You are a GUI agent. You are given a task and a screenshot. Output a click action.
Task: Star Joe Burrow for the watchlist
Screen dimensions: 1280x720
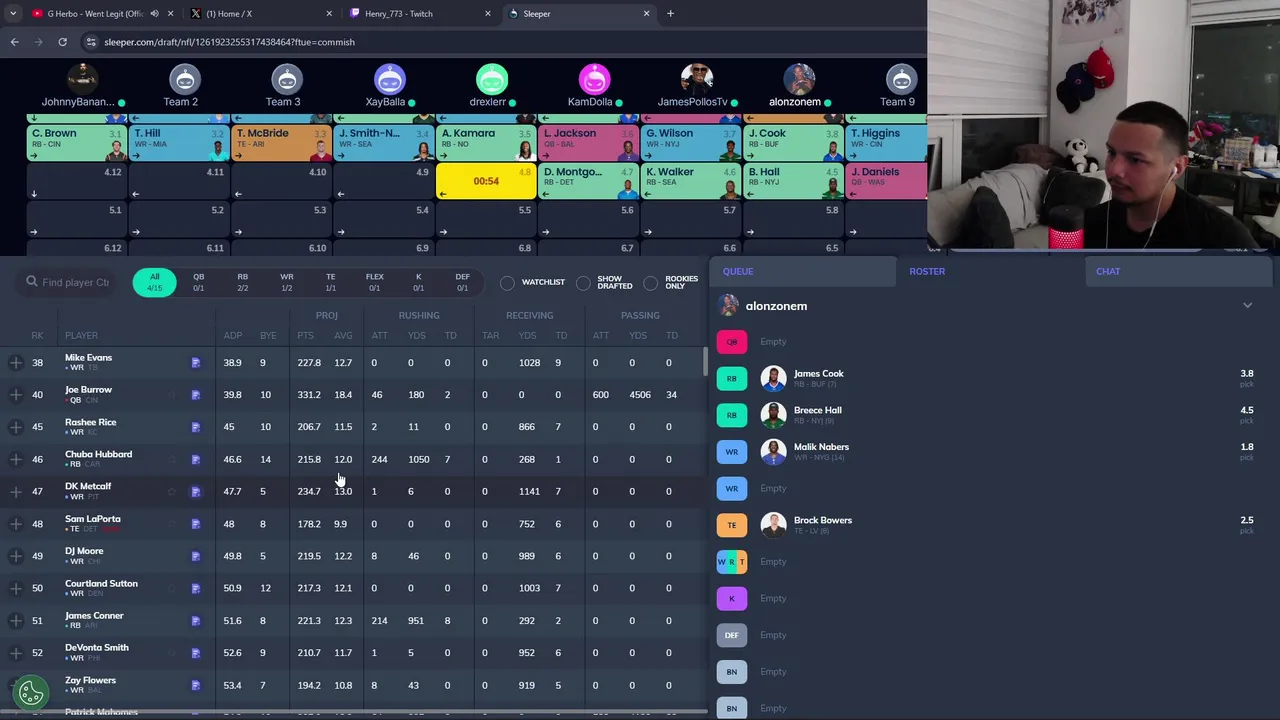click(x=172, y=395)
